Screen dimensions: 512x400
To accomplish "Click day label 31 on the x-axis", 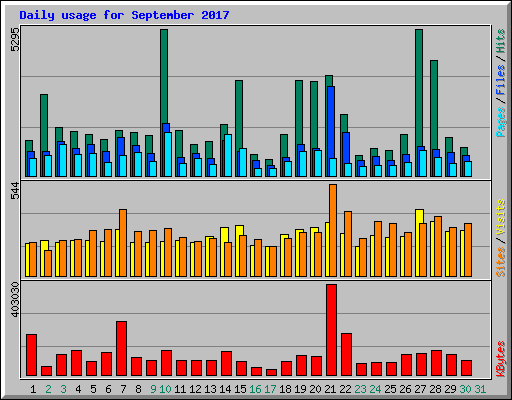I will point(480,389).
